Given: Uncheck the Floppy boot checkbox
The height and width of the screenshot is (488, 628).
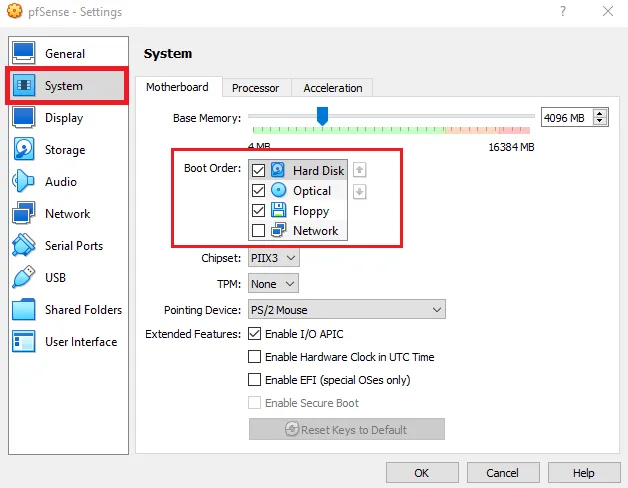Looking at the screenshot, I should (x=258, y=210).
